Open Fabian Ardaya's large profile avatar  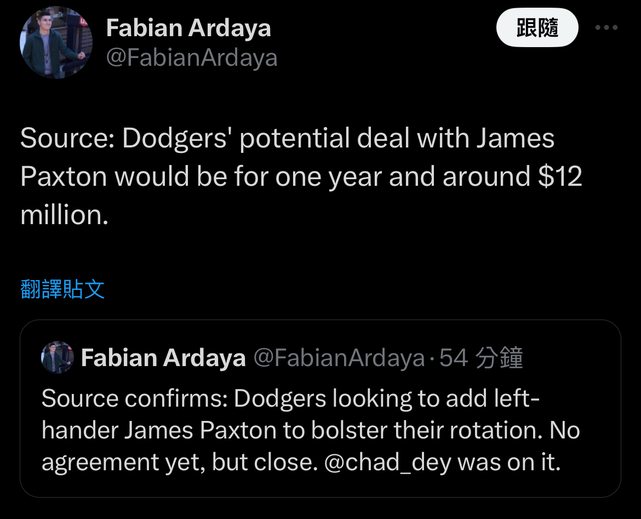(x=55, y=43)
